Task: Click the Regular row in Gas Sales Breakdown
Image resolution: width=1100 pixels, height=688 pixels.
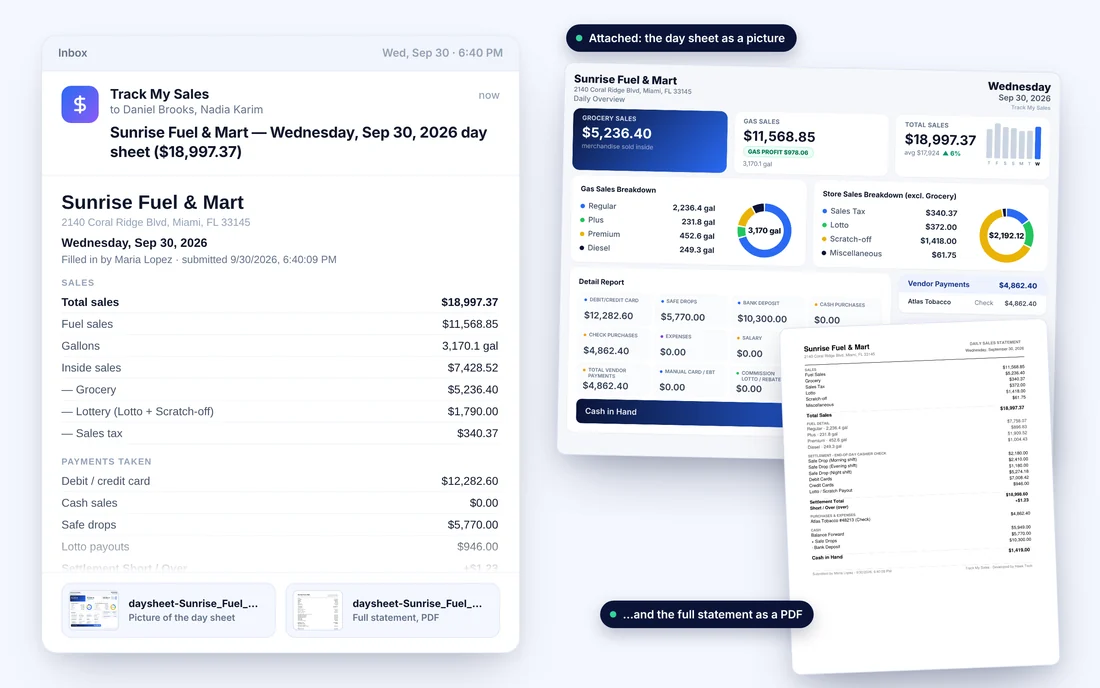Action: [x=648, y=207]
